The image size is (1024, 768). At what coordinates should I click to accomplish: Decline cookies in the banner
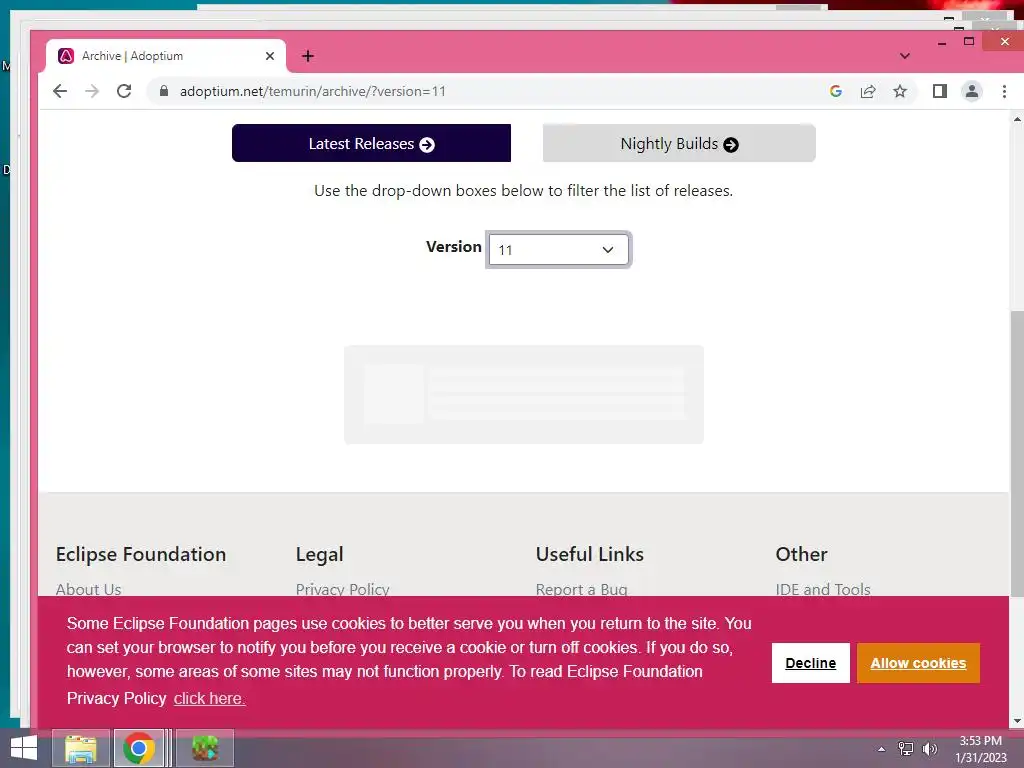pos(810,663)
